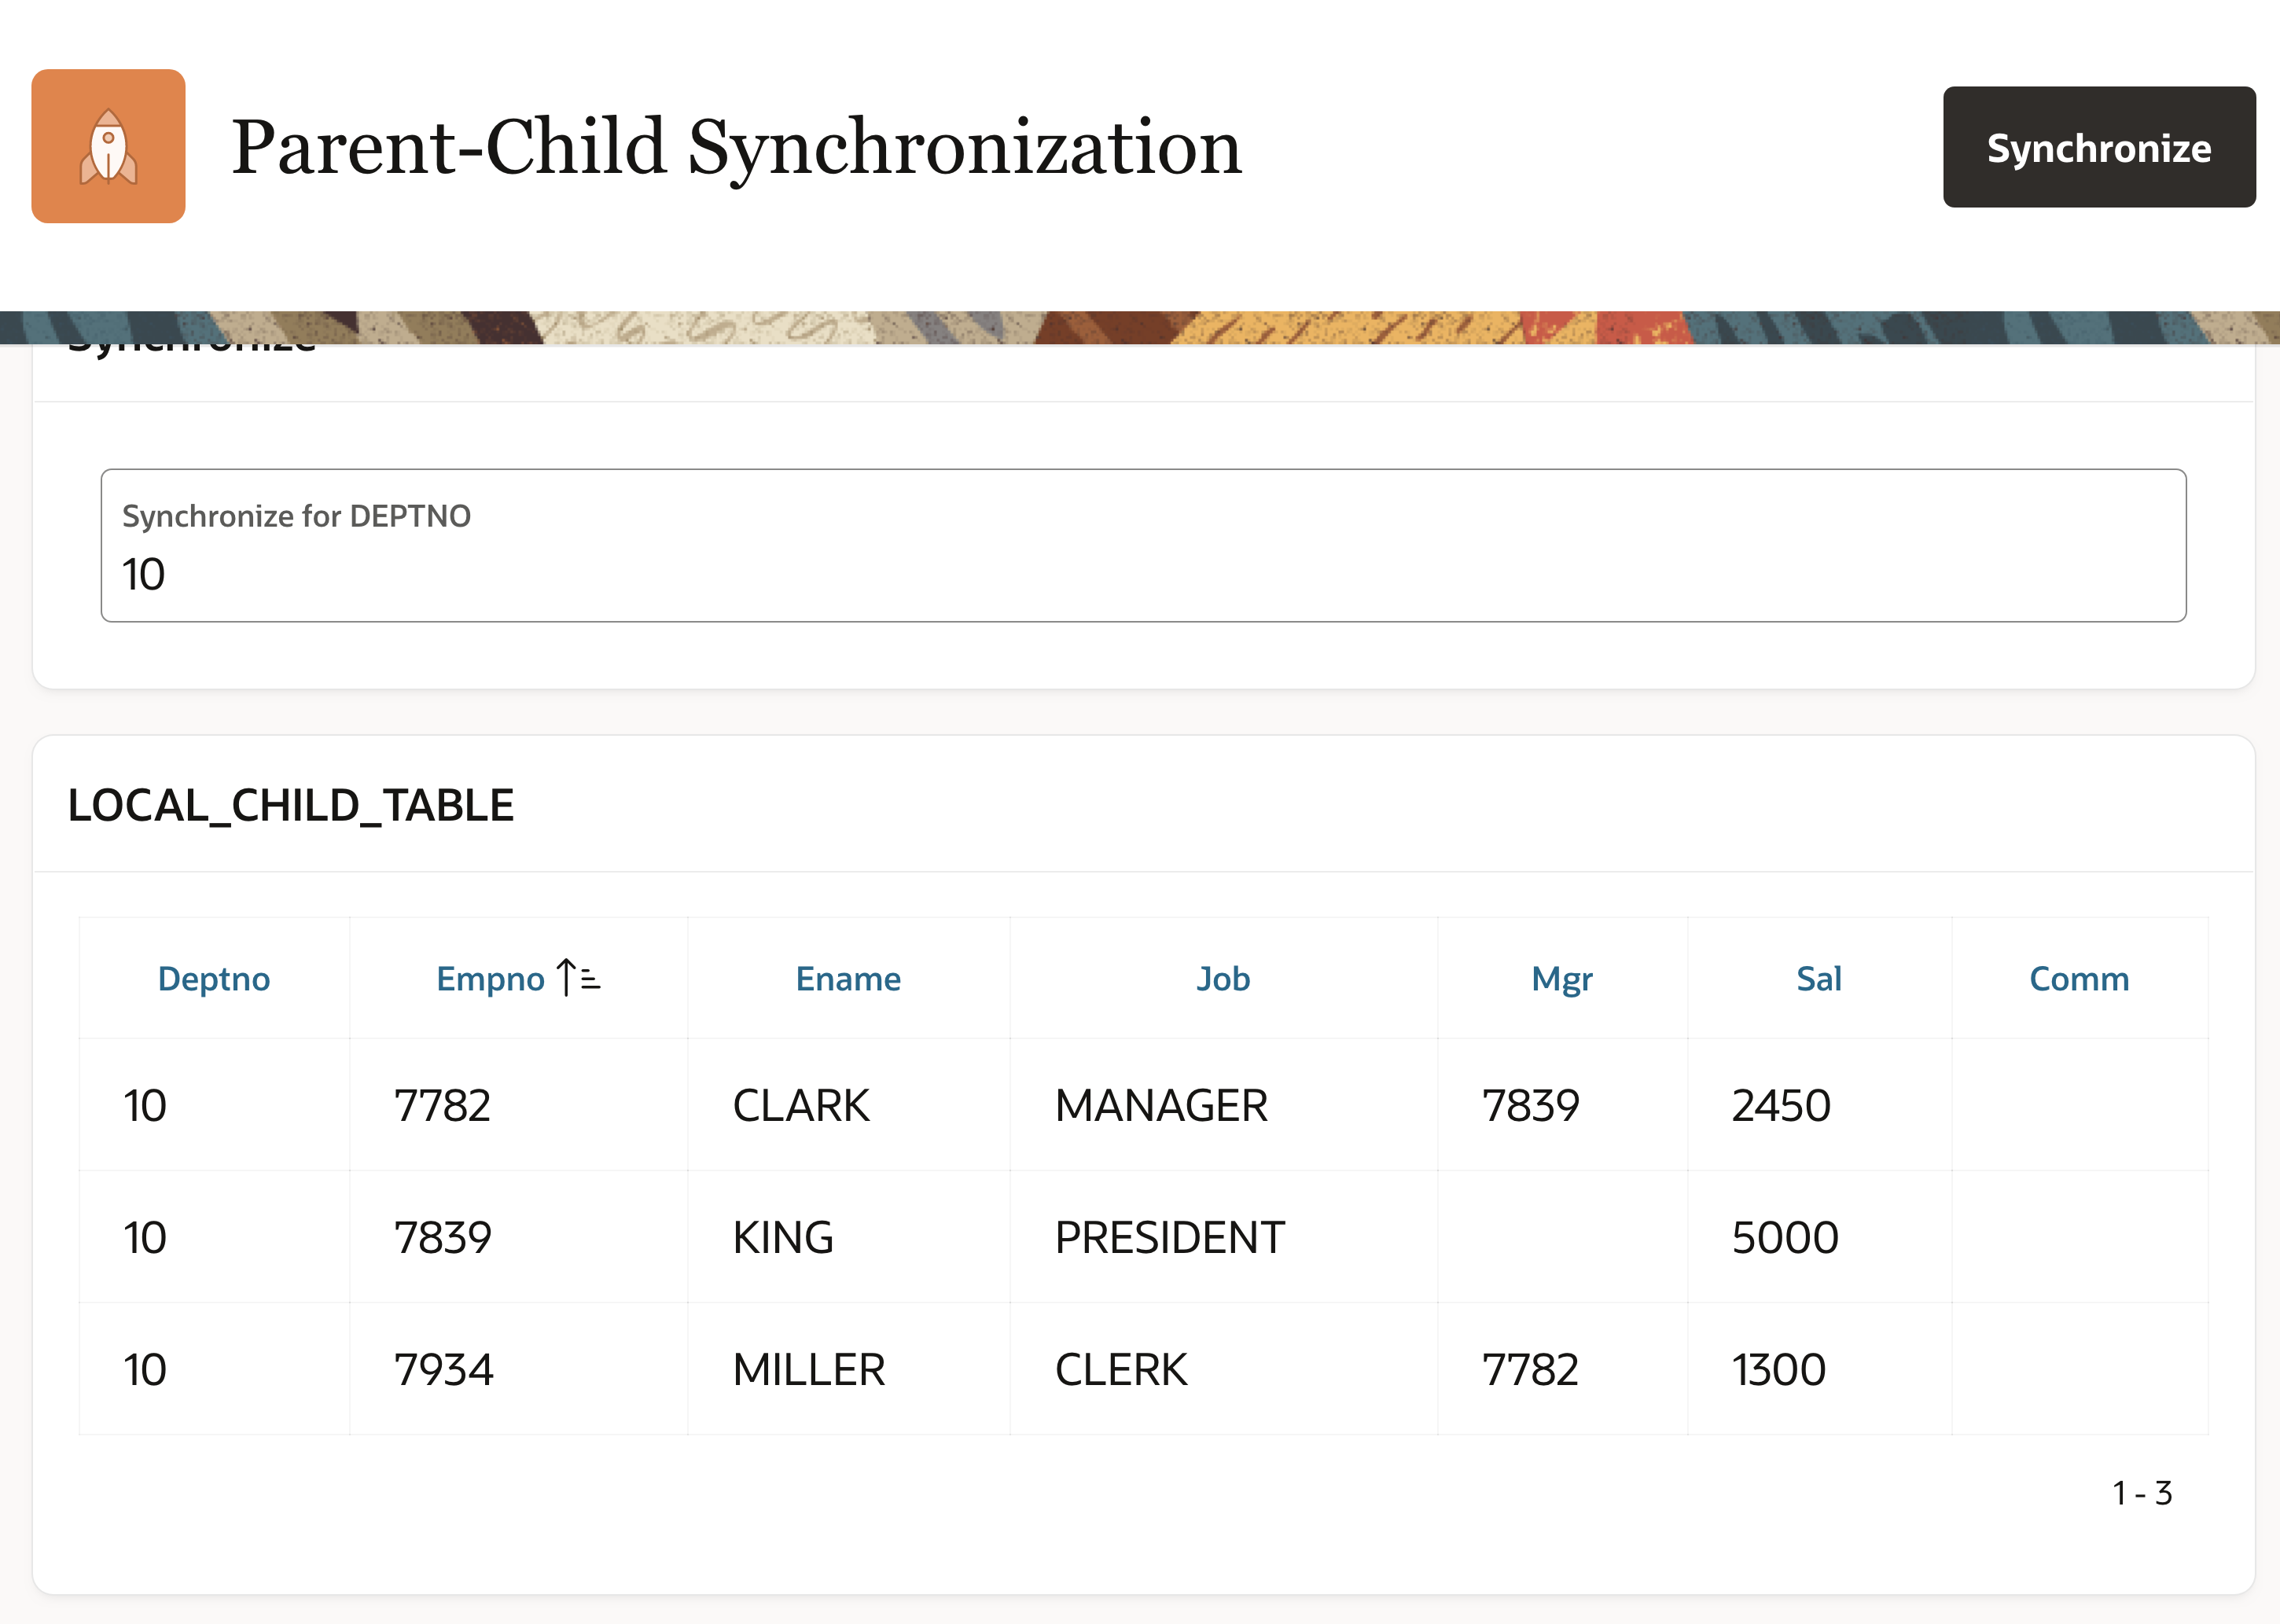This screenshot has height=1624, width=2280.
Task: Click the salary 5000 cell
Action: point(1784,1237)
